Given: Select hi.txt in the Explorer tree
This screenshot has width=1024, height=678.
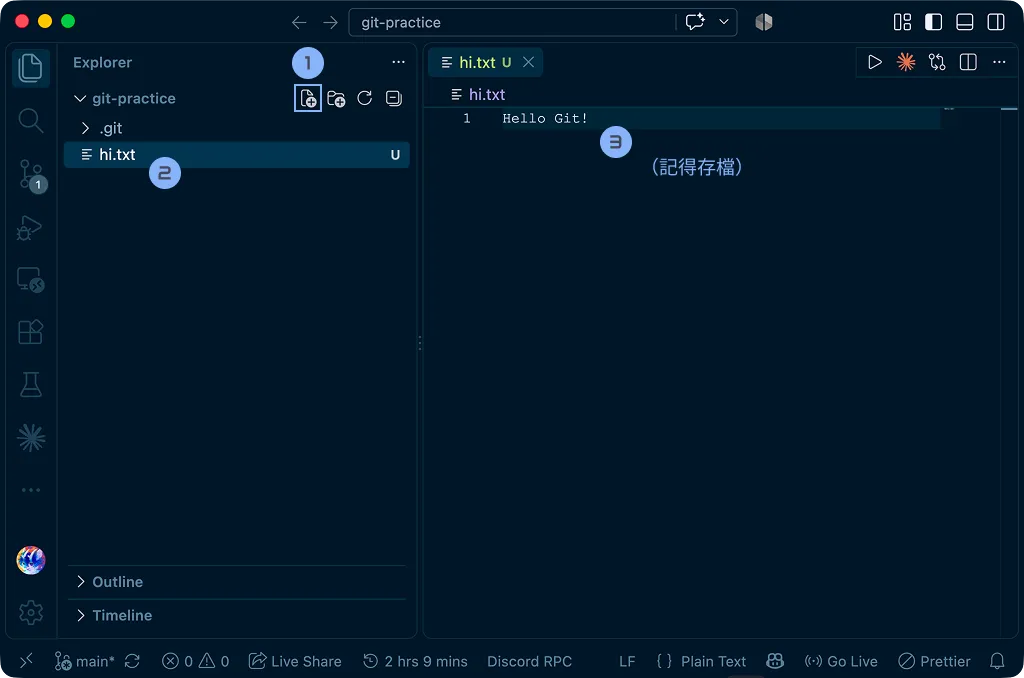Looking at the screenshot, I should click(236, 155).
